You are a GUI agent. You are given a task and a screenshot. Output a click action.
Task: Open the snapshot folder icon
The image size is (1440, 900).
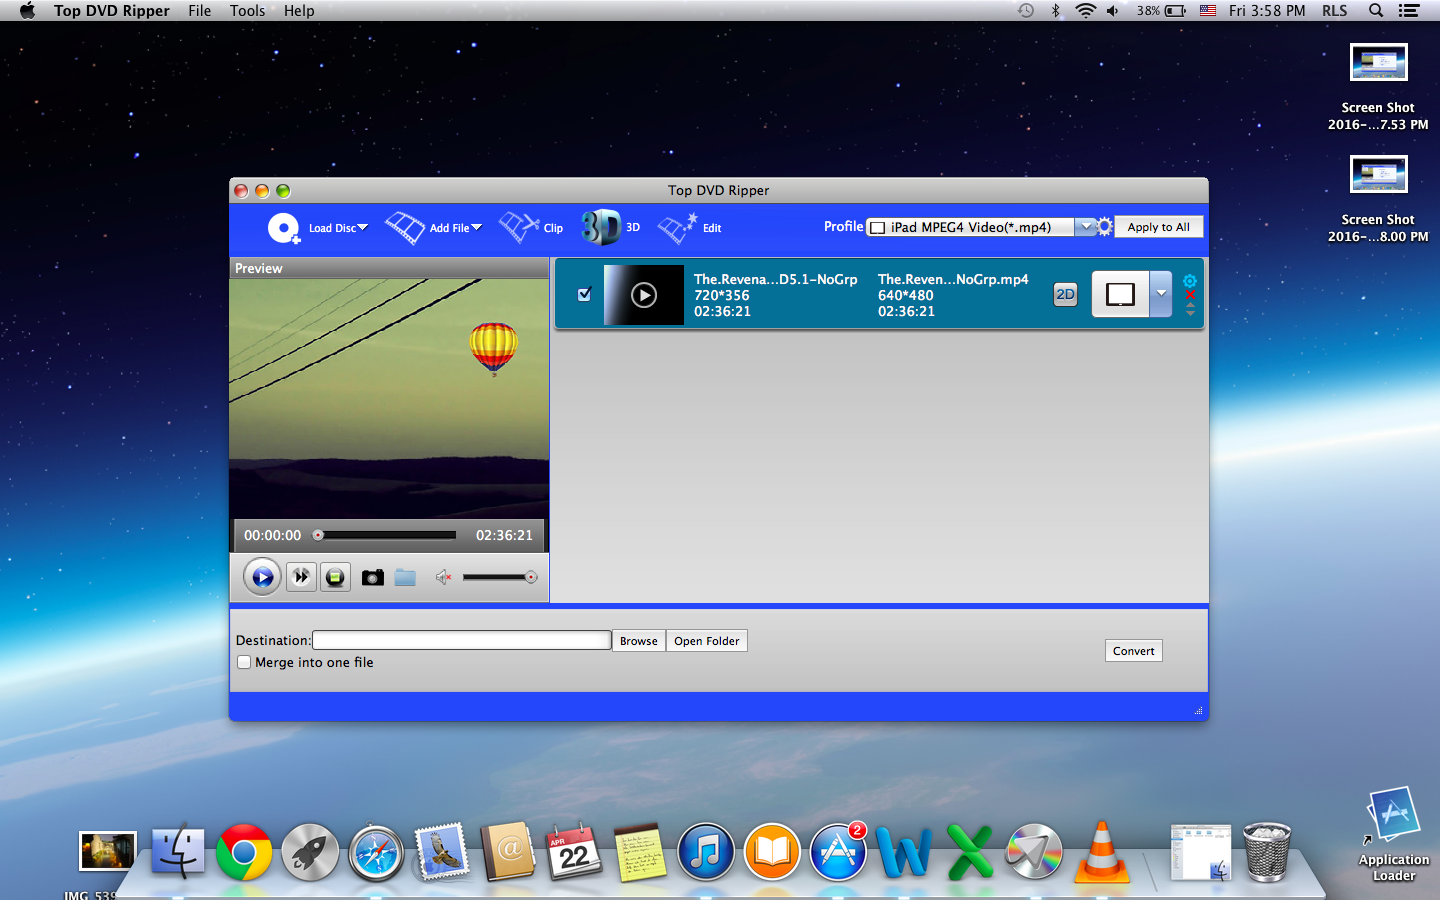point(405,577)
